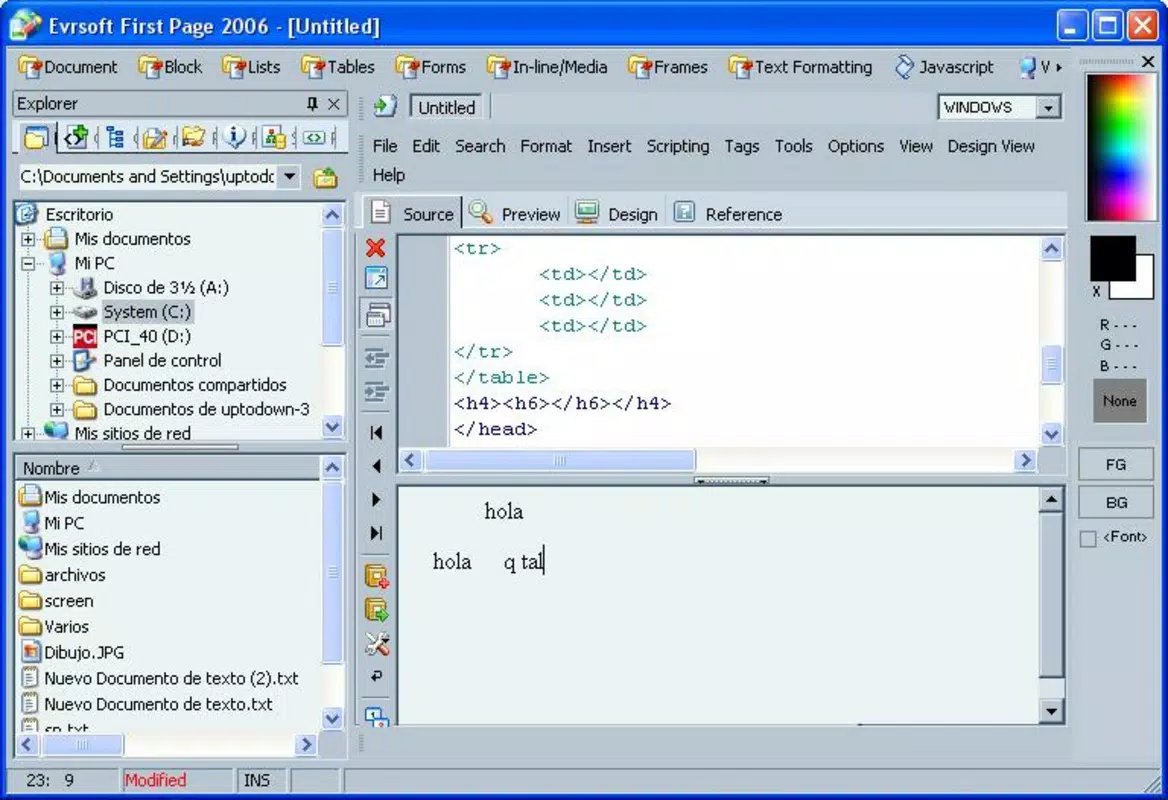Screen dimensions: 1168x800
Task: Open the Tags menu
Action: pos(742,146)
